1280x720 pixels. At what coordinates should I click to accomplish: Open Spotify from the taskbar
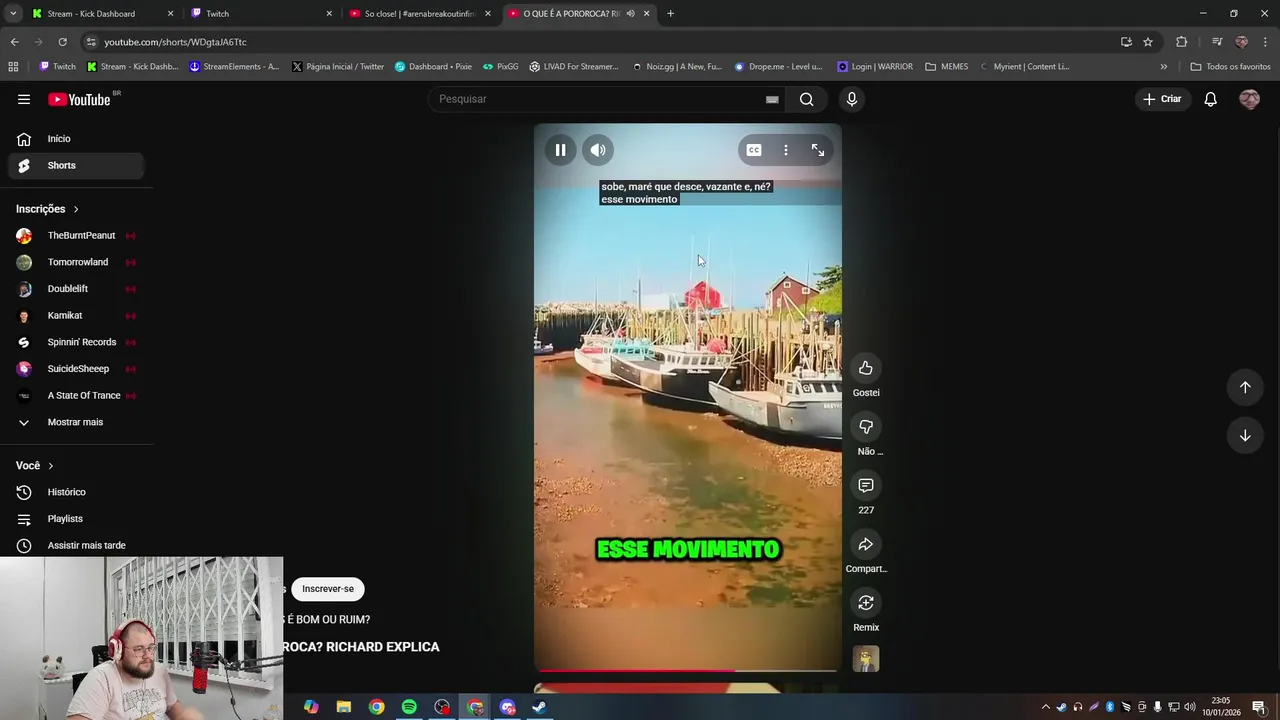point(409,707)
